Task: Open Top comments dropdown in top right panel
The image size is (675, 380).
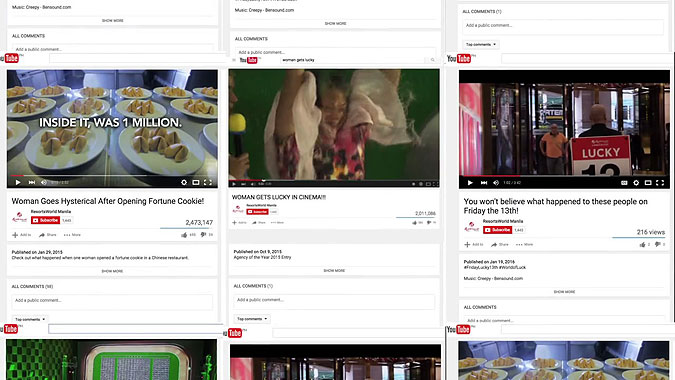Action: [x=481, y=44]
